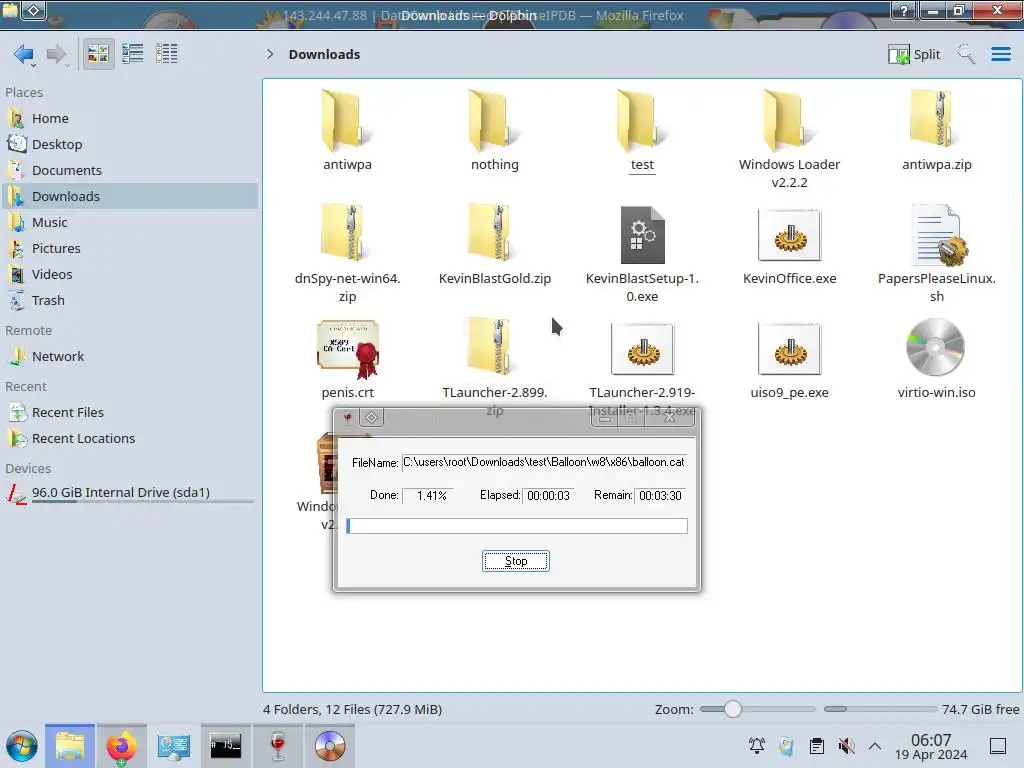Click the Elapsed time field
Viewport: 1024px width, 768px height.
[548, 496]
